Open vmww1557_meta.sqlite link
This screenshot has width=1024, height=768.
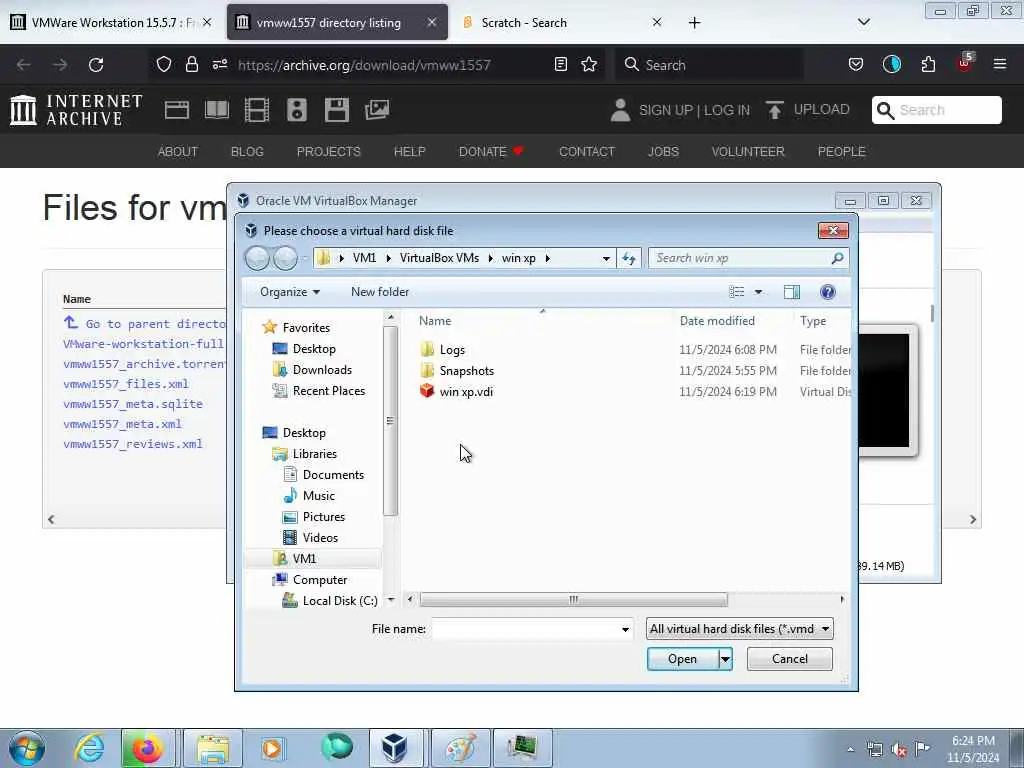[x=133, y=404]
